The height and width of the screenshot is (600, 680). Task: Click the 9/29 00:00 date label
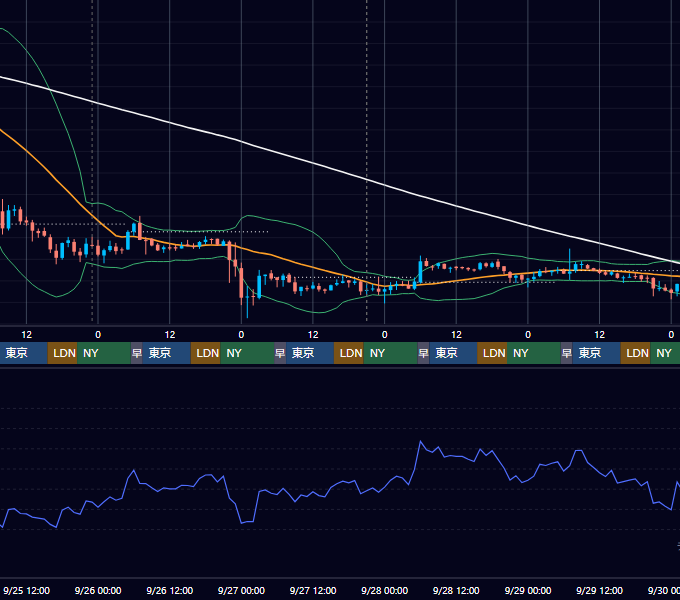[528, 591]
